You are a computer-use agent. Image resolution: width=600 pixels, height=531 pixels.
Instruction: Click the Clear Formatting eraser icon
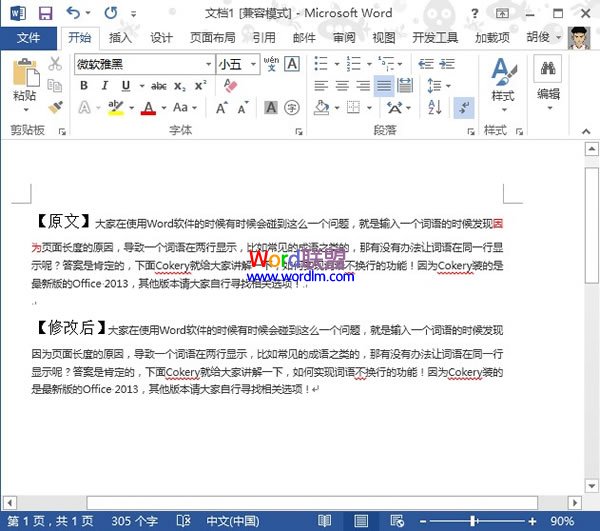(232, 86)
